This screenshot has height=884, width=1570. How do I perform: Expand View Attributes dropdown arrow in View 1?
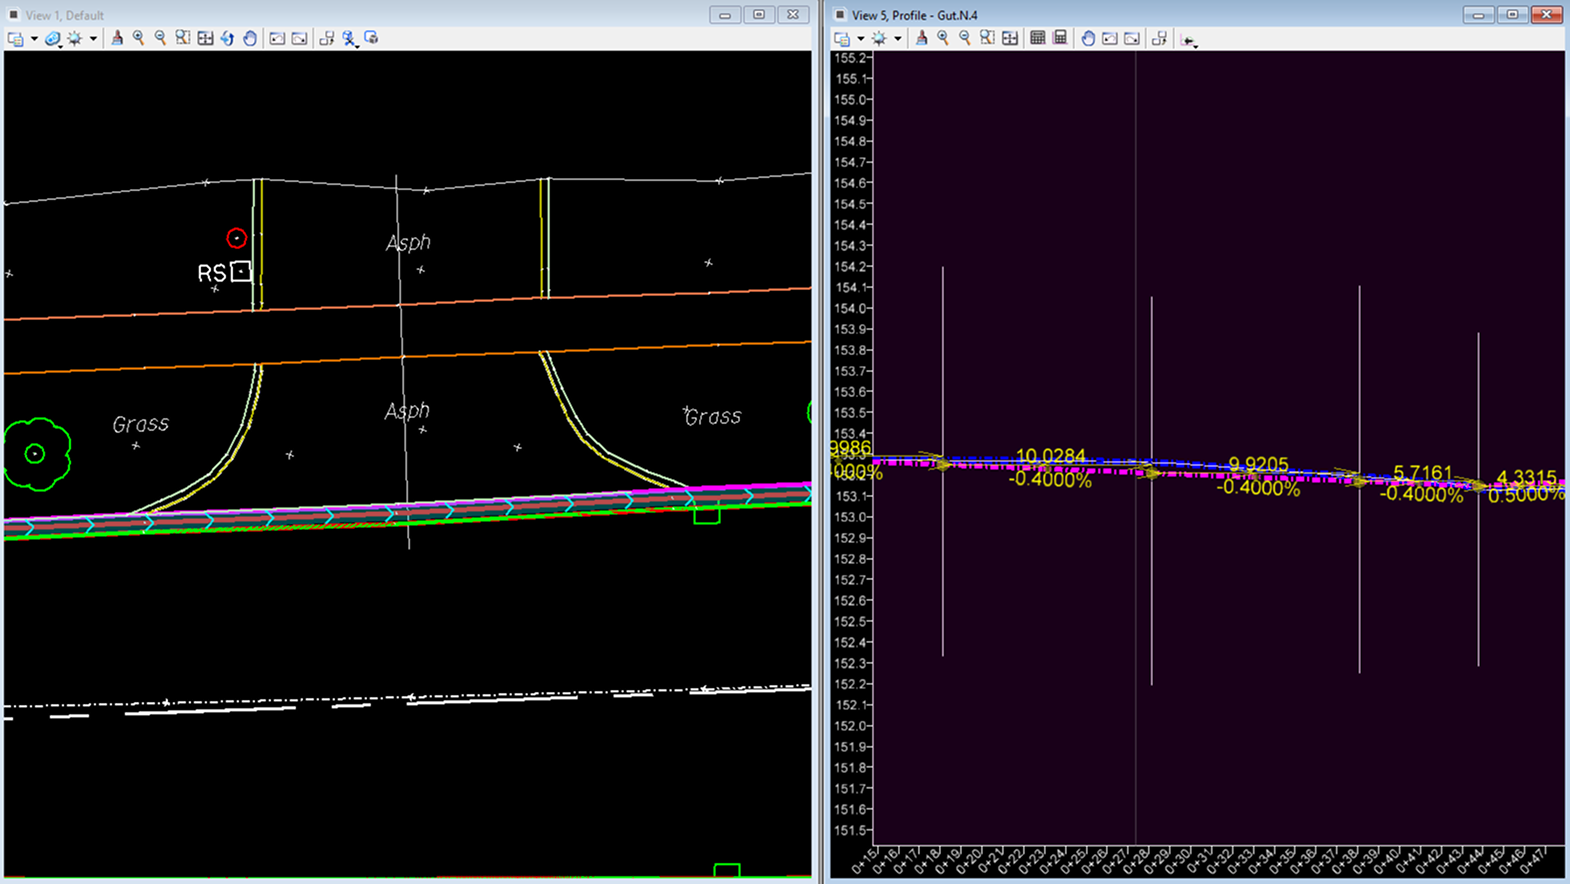tap(34, 39)
